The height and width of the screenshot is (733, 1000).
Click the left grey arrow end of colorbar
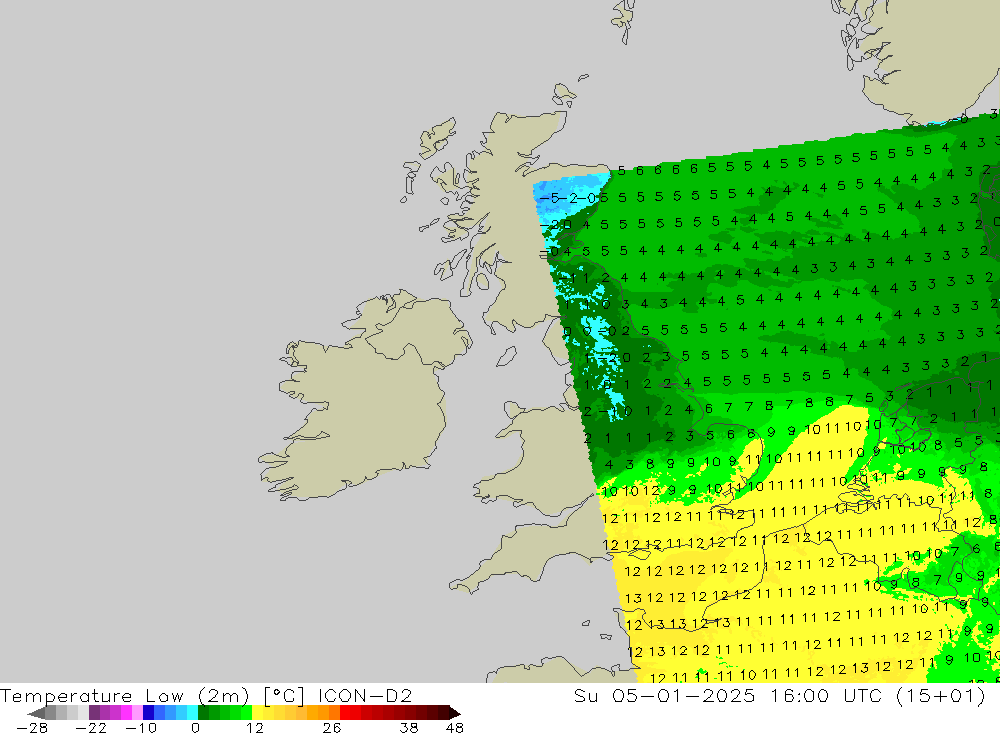[36, 713]
